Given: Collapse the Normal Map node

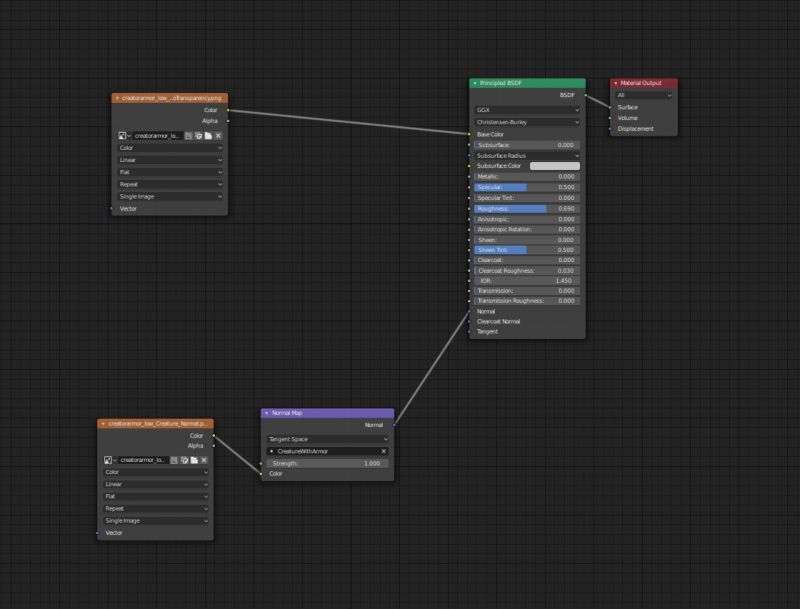Looking at the screenshot, I should point(265,411).
